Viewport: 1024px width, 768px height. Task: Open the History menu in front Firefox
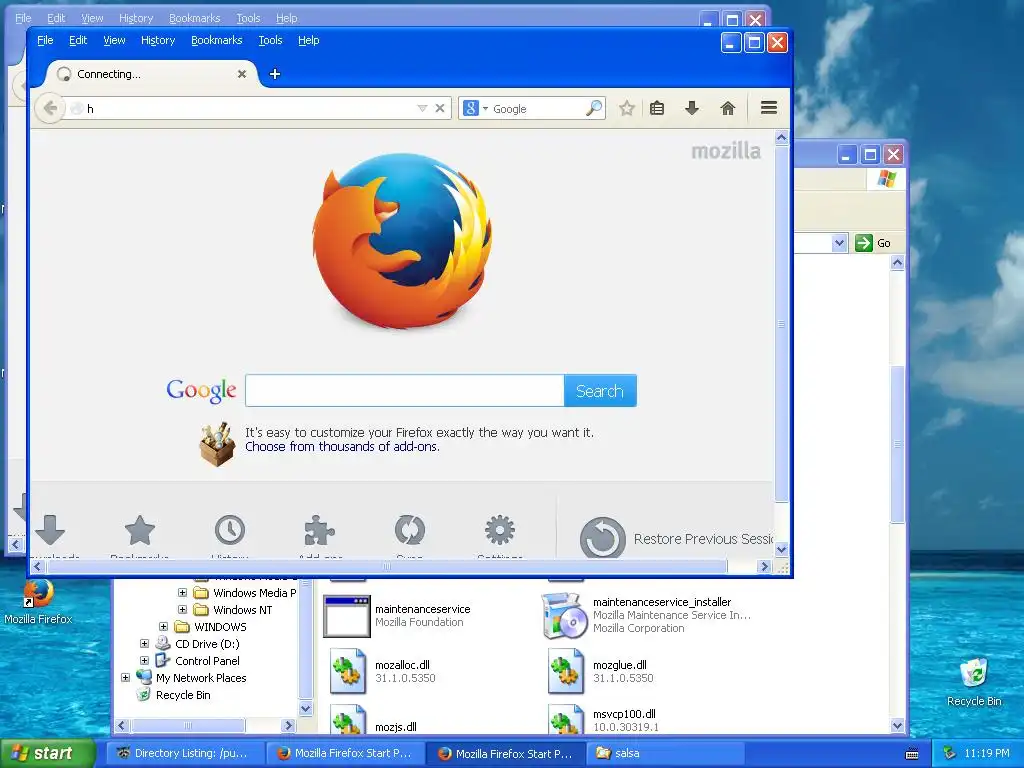tap(158, 40)
